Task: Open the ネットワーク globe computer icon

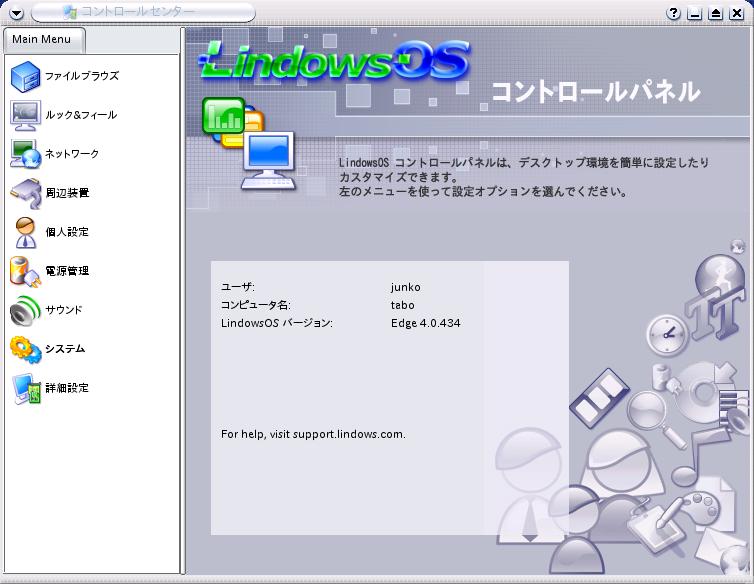Action: tap(25, 154)
